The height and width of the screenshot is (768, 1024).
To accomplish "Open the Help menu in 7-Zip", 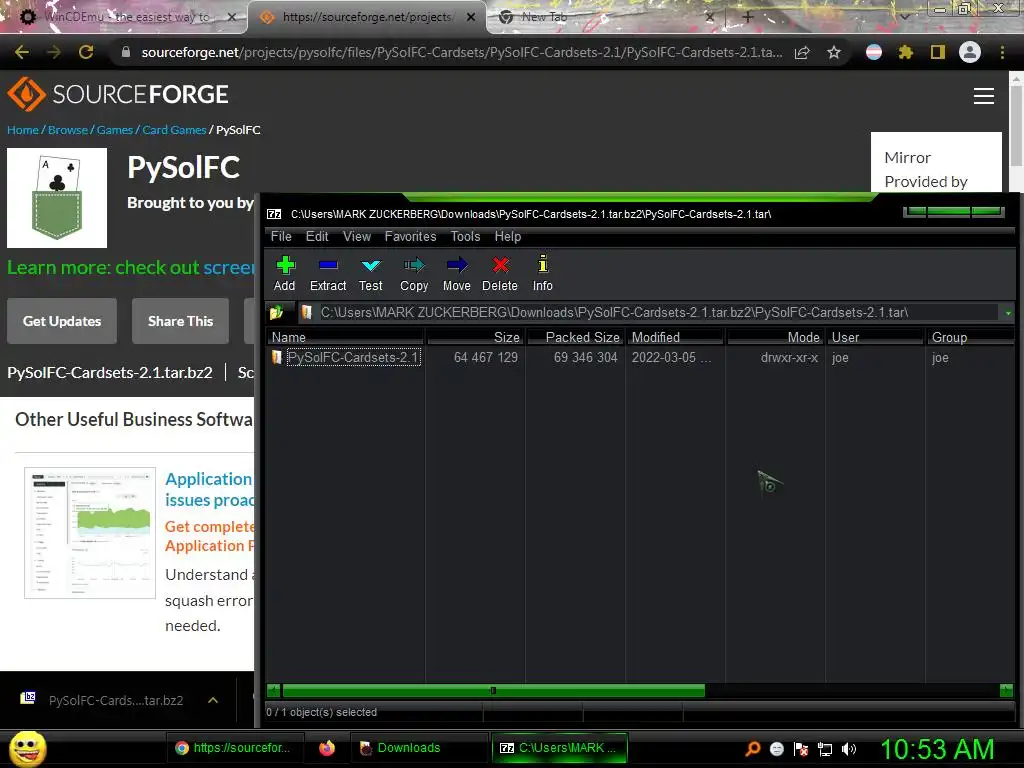I will click(x=507, y=236).
